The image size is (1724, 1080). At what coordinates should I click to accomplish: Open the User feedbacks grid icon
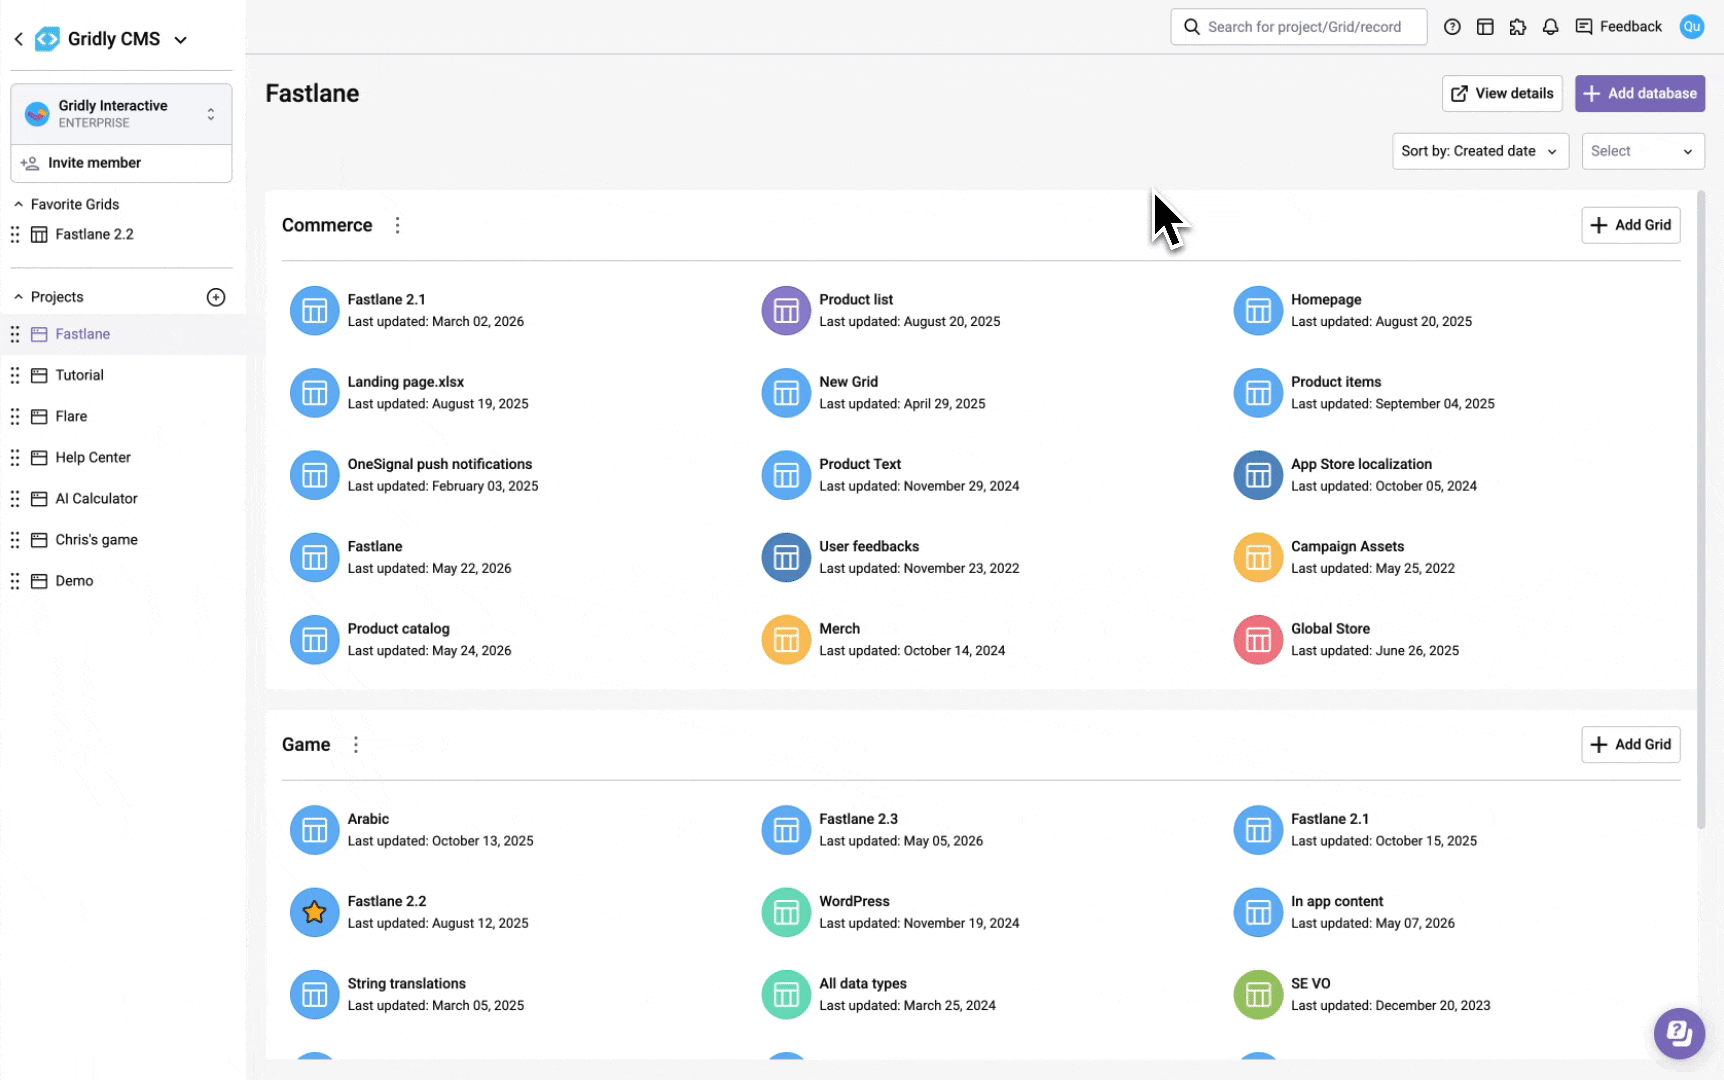pos(786,557)
